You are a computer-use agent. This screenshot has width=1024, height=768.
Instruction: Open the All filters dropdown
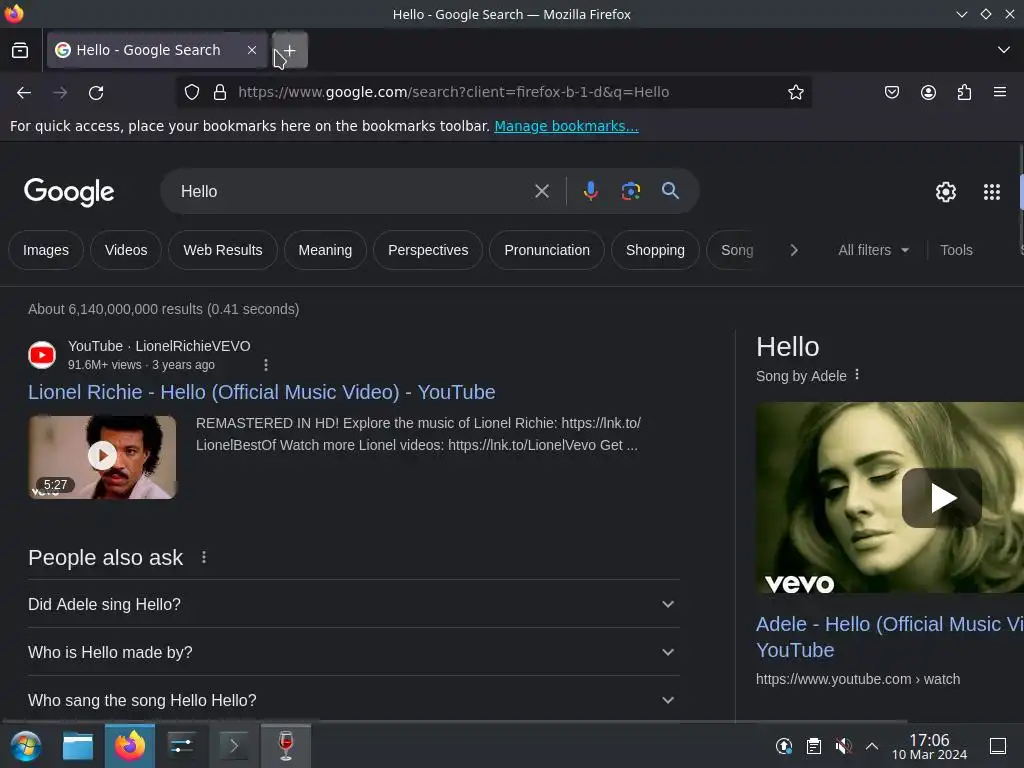(873, 250)
